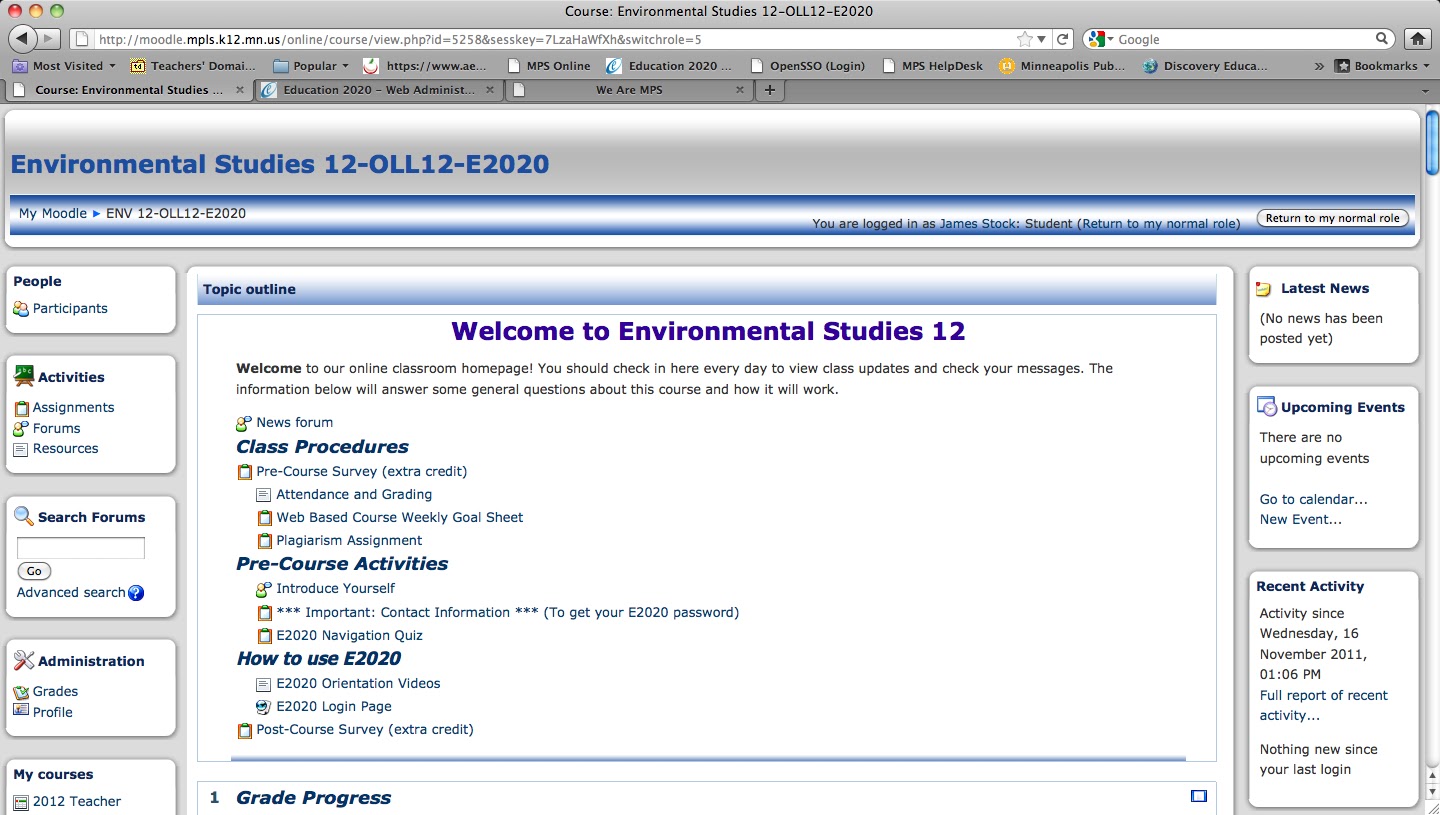1440x815 pixels.
Task: Open the Google search engine dropdown
Action: point(1098,39)
